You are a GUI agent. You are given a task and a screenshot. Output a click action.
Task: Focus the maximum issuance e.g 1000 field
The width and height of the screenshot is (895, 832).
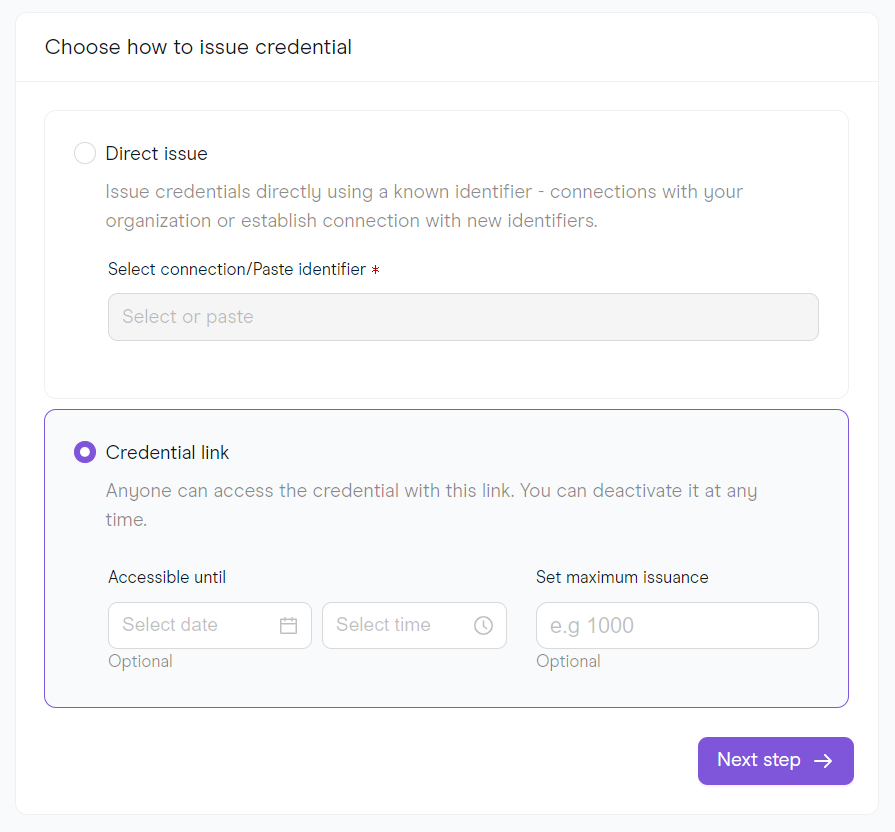(x=677, y=625)
